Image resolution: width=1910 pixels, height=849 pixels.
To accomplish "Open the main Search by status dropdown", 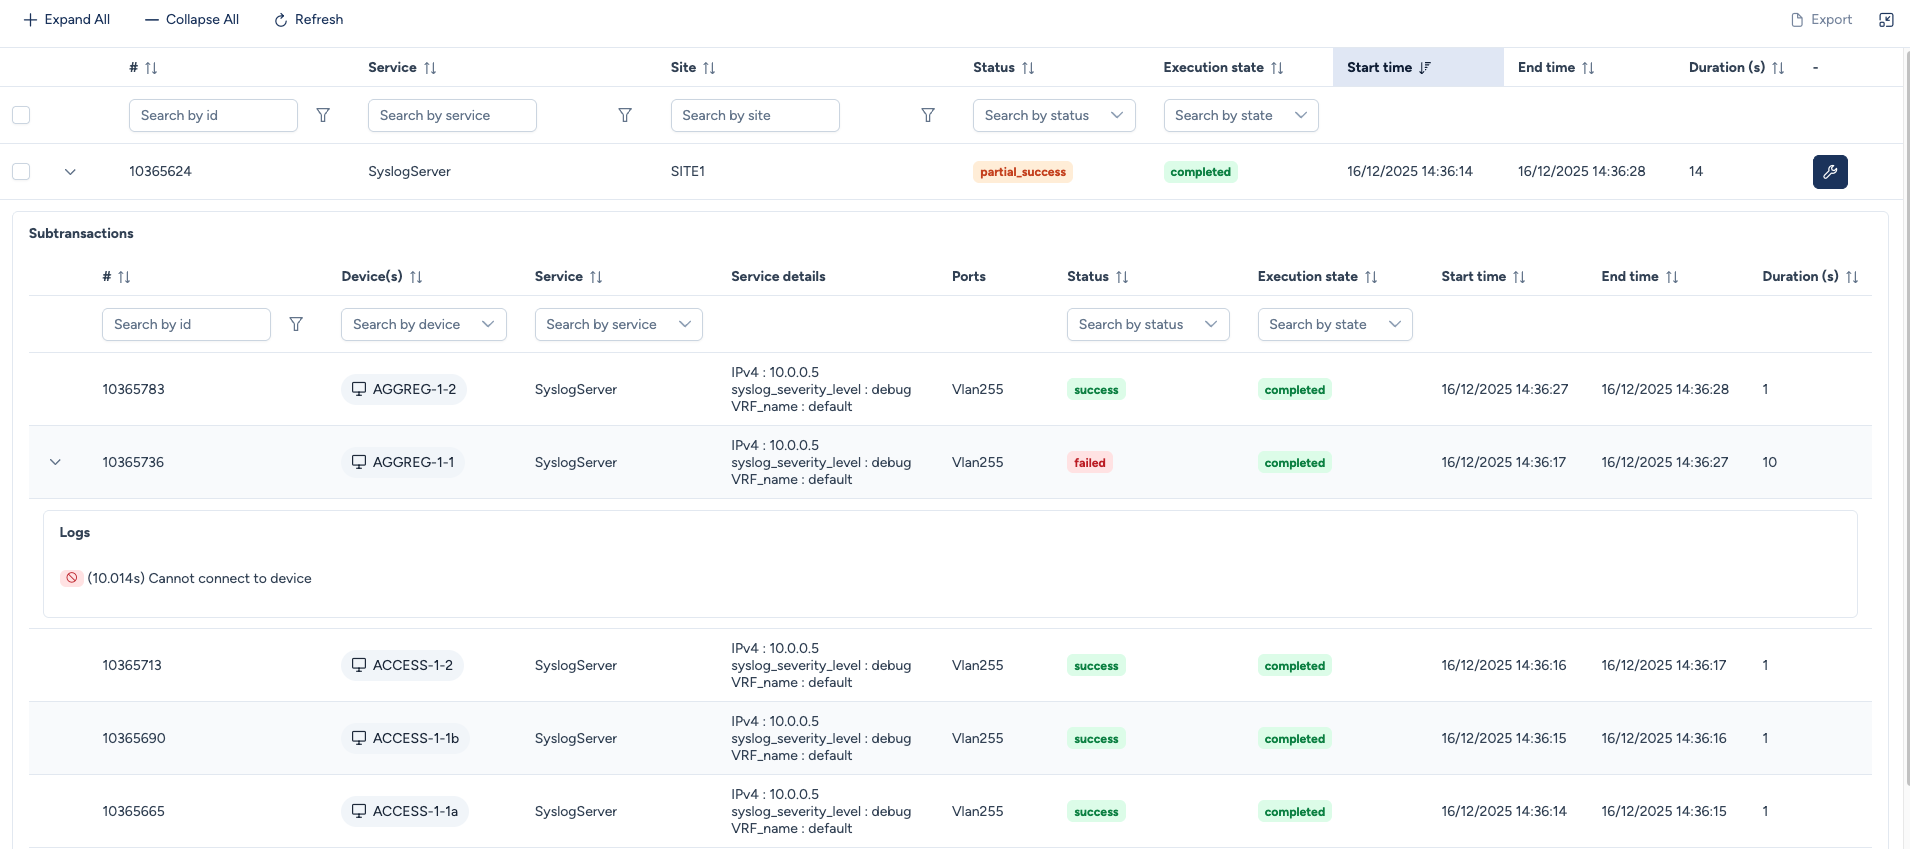I will tap(1053, 115).
